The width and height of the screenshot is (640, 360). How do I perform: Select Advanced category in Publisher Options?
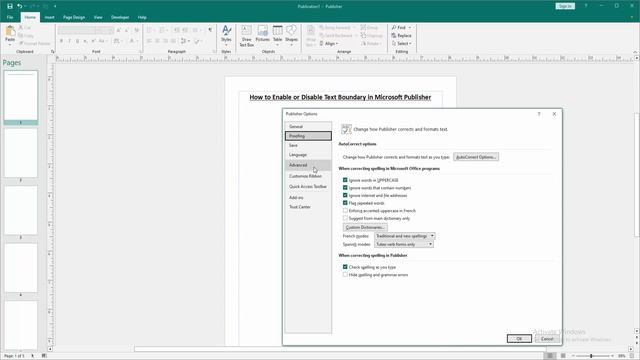click(x=308, y=165)
